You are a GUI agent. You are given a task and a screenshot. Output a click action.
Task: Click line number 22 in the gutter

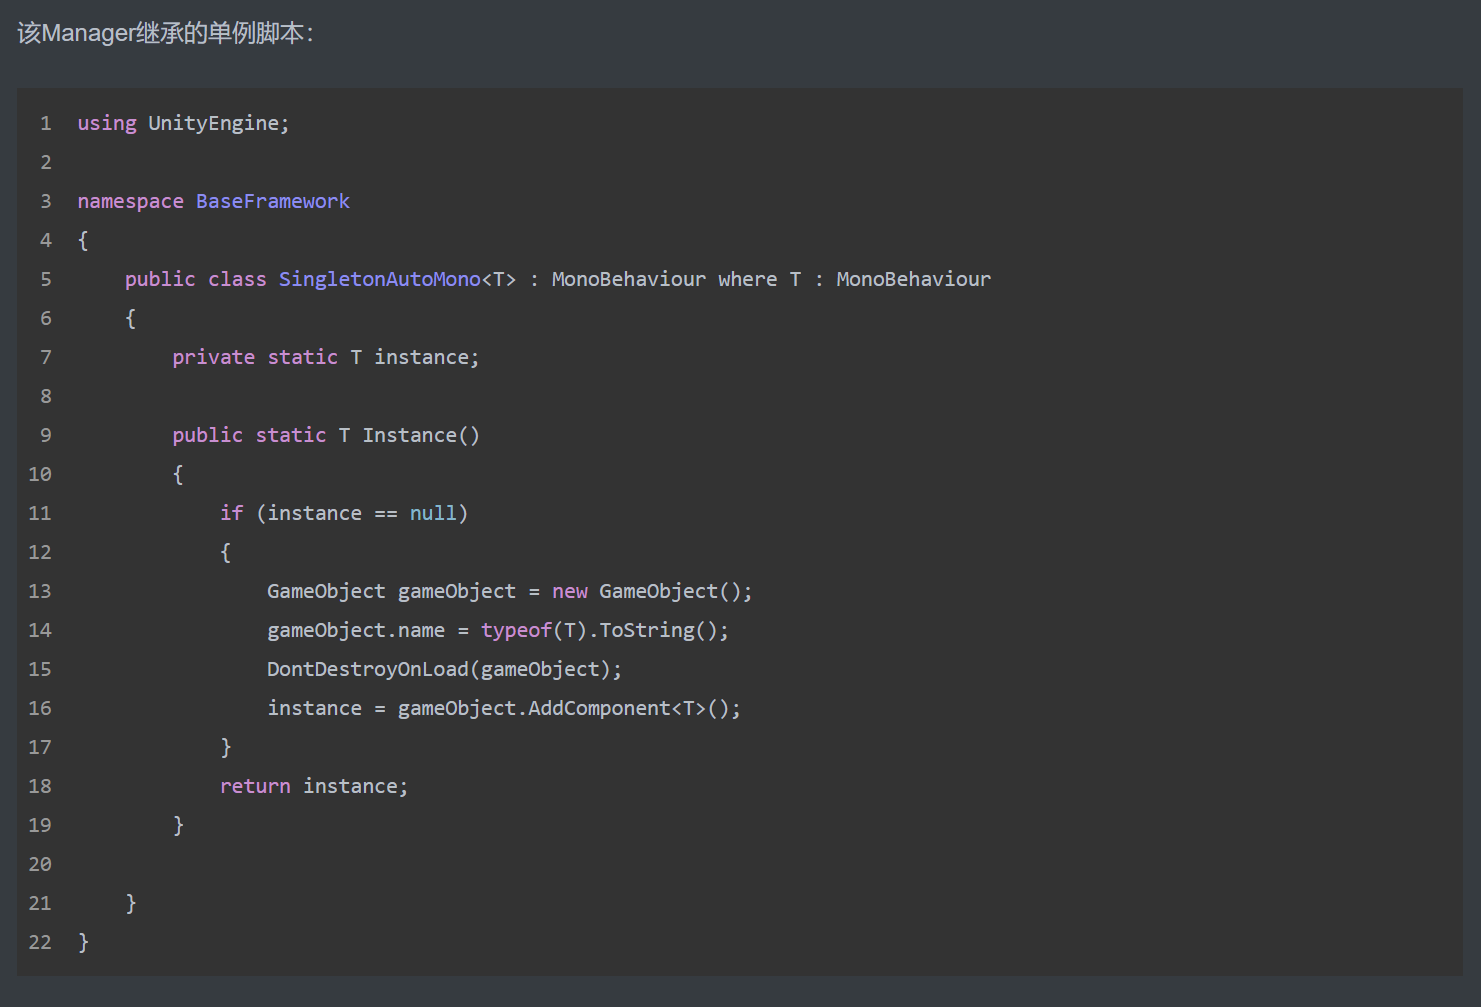point(40,942)
